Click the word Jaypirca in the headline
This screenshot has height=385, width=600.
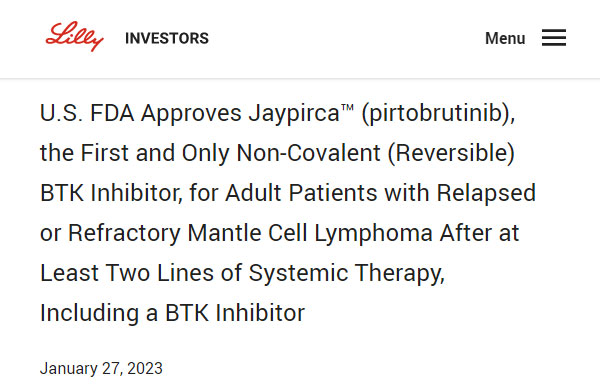(294, 114)
